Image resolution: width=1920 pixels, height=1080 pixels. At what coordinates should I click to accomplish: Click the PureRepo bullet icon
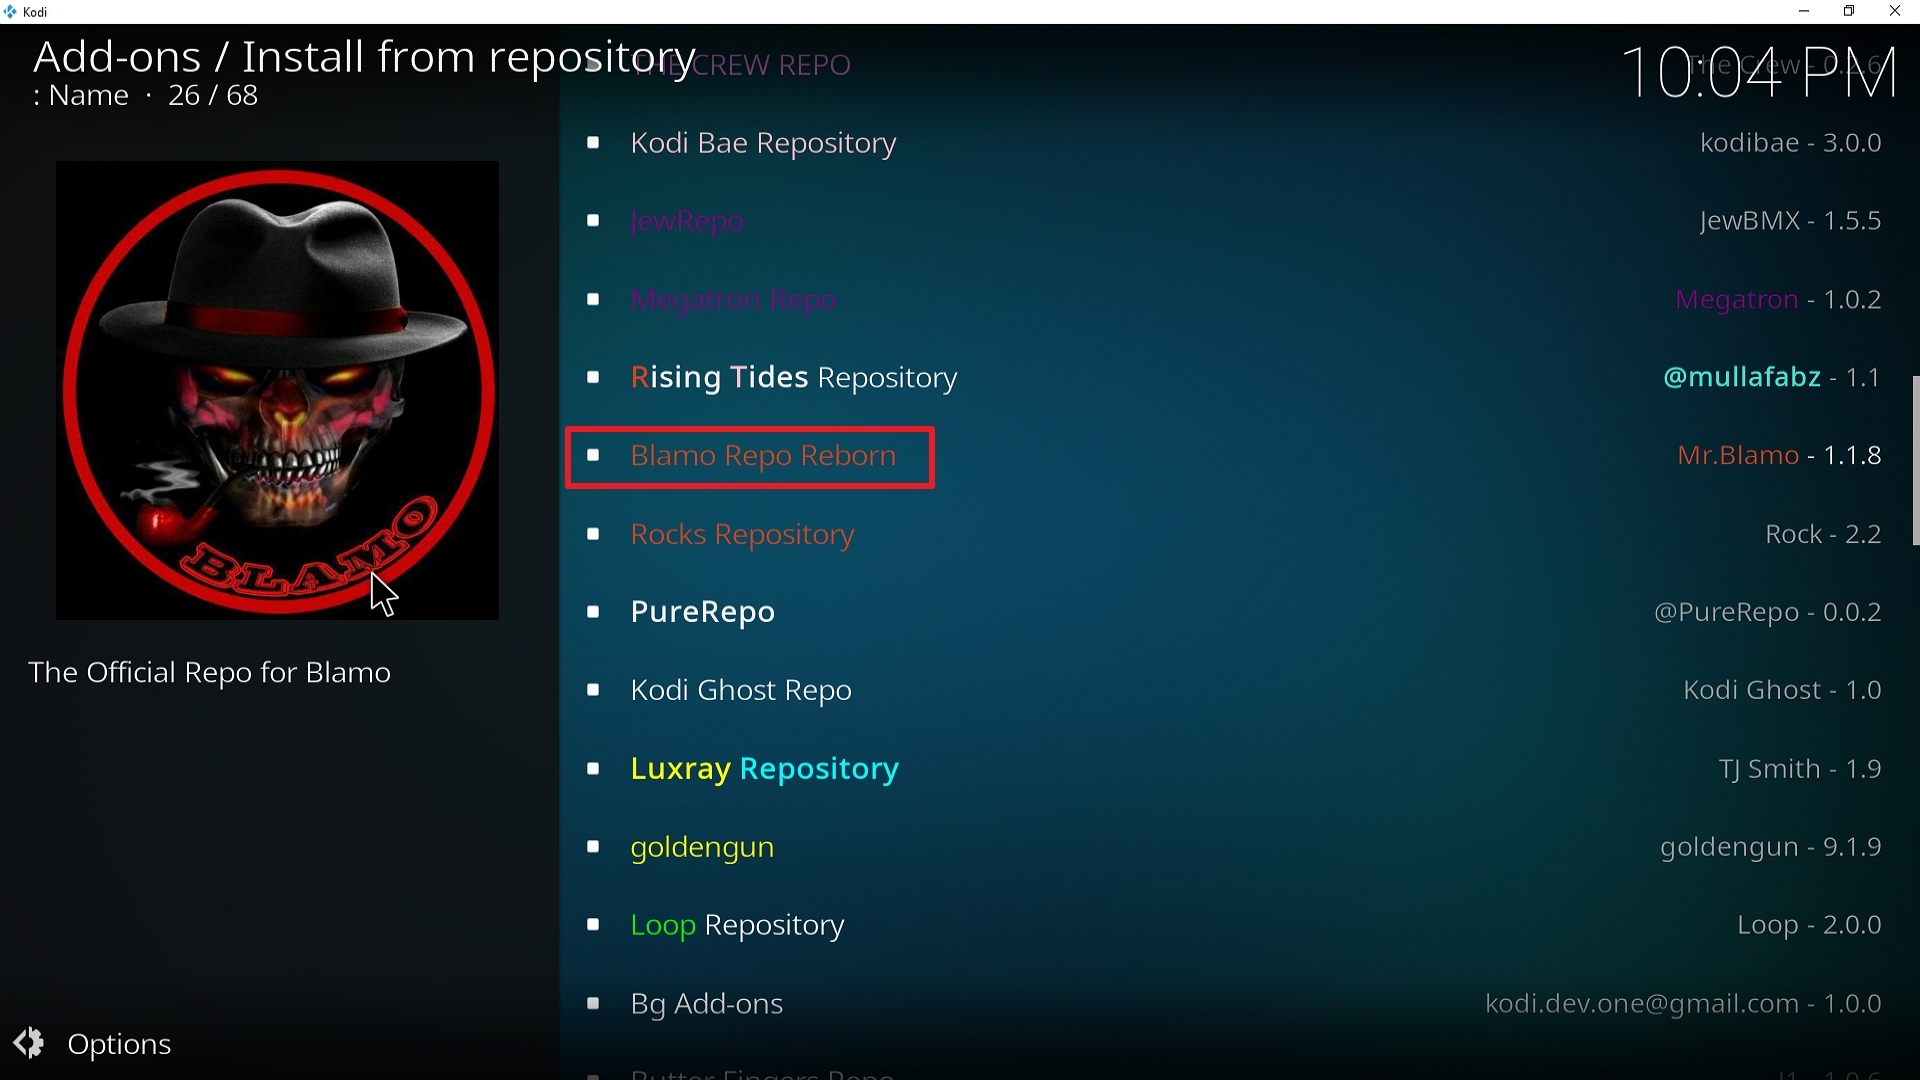(x=593, y=612)
